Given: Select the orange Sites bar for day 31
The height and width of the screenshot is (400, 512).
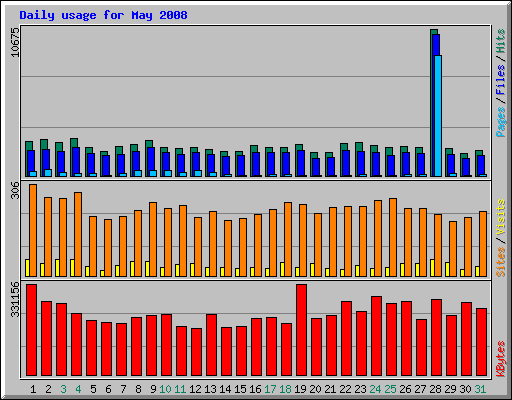Looking at the screenshot, I should tap(483, 244).
